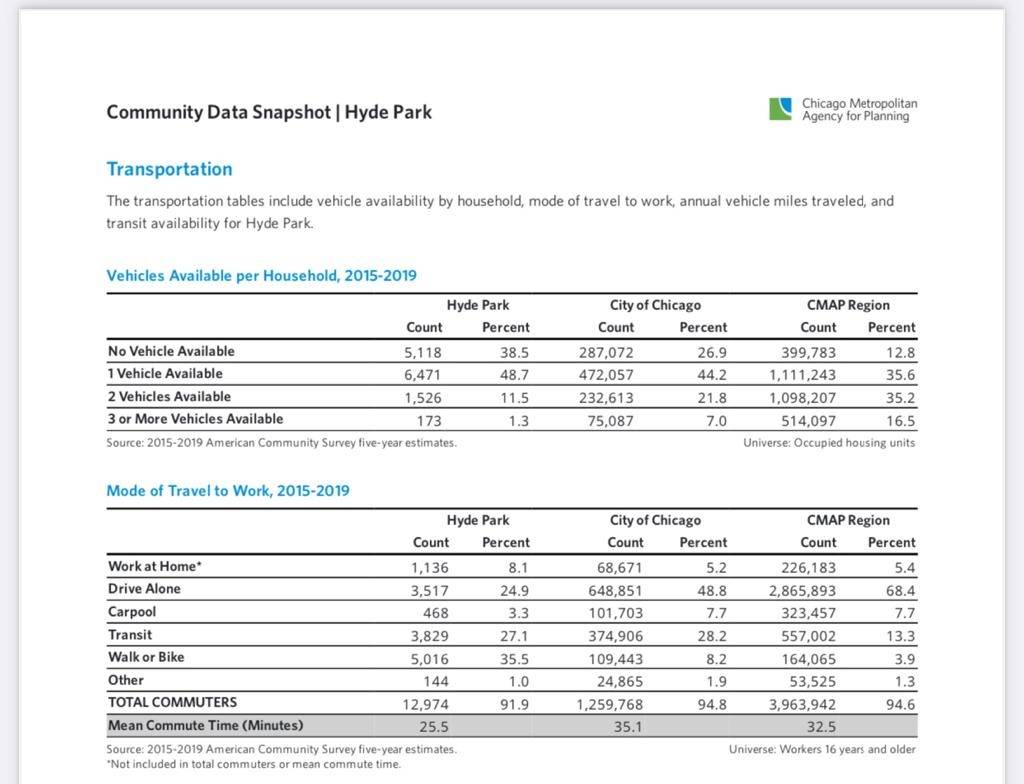The width and height of the screenshot is (1024, 784).
Task: Click the Hyde Park Drive Alone percent 24.9
Action: click(x=515, y=591)
